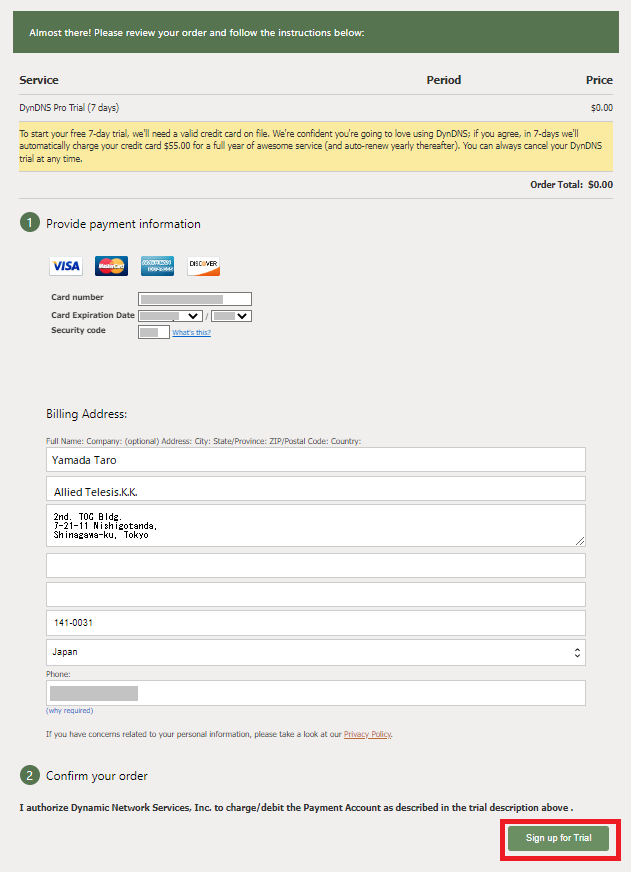Click the ZIP code field showing 141-0031
The width and height of the screenshot is (631, 872).
pos(315,623)
